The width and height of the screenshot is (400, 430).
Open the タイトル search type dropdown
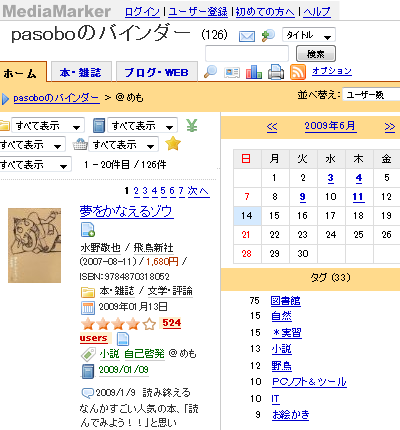308,35
